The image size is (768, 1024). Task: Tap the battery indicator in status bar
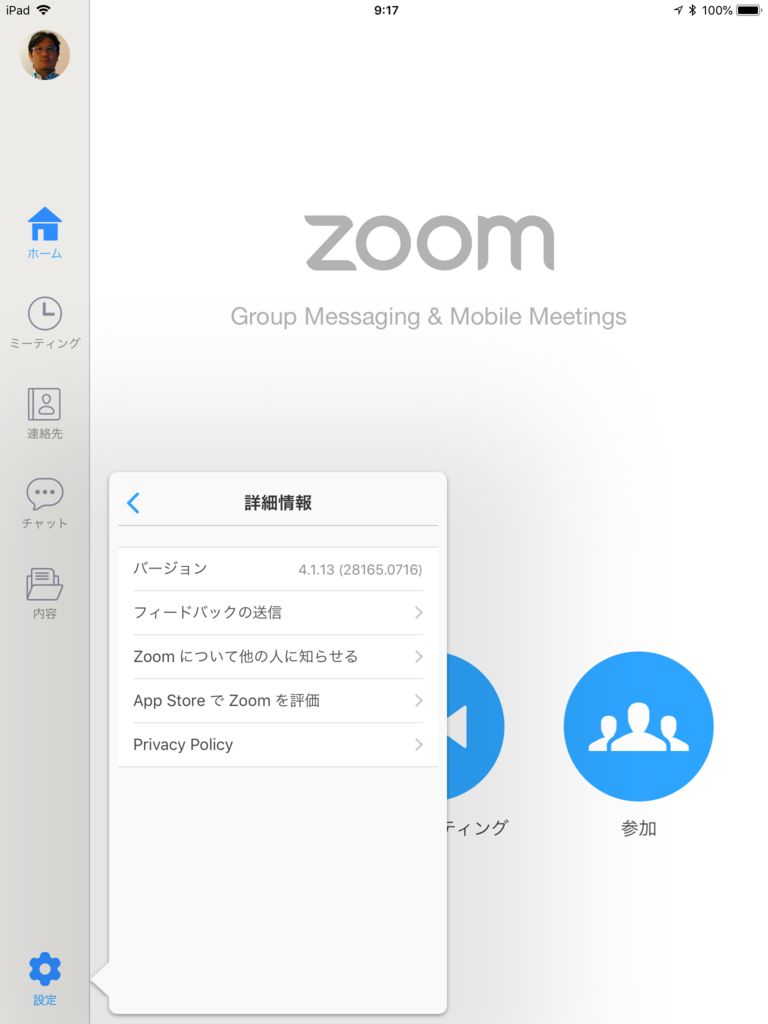click(x=748, y=10)
